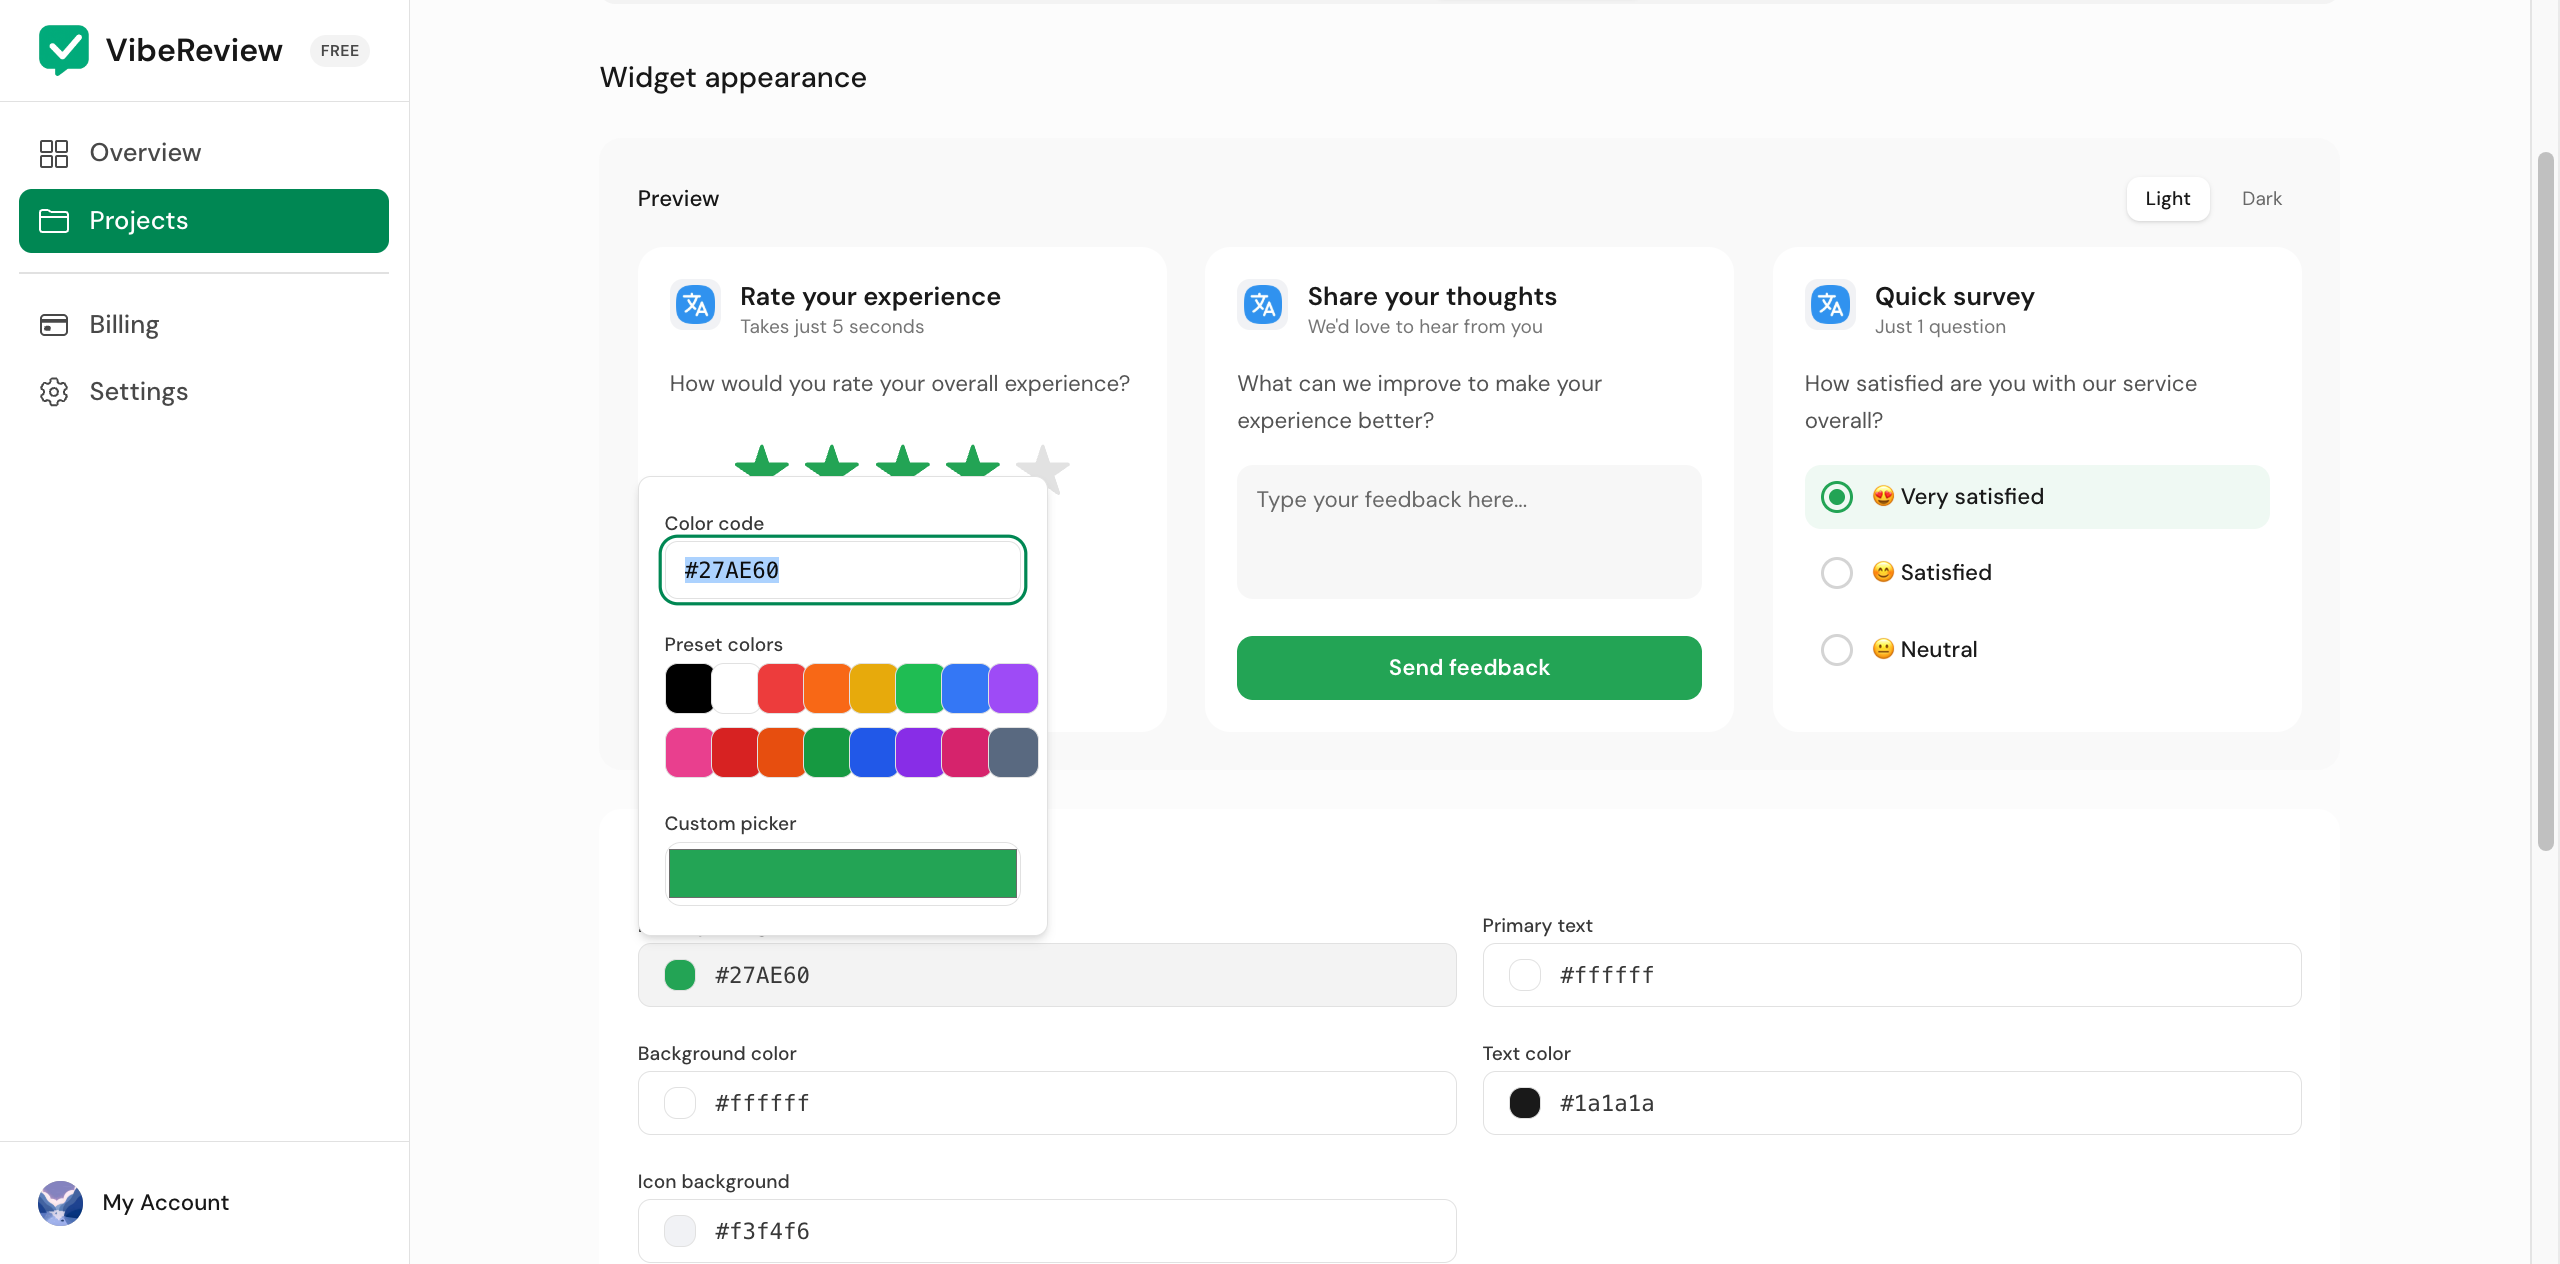Pick the black preset color
The image size is (2560, 1264).
[689, 688]
